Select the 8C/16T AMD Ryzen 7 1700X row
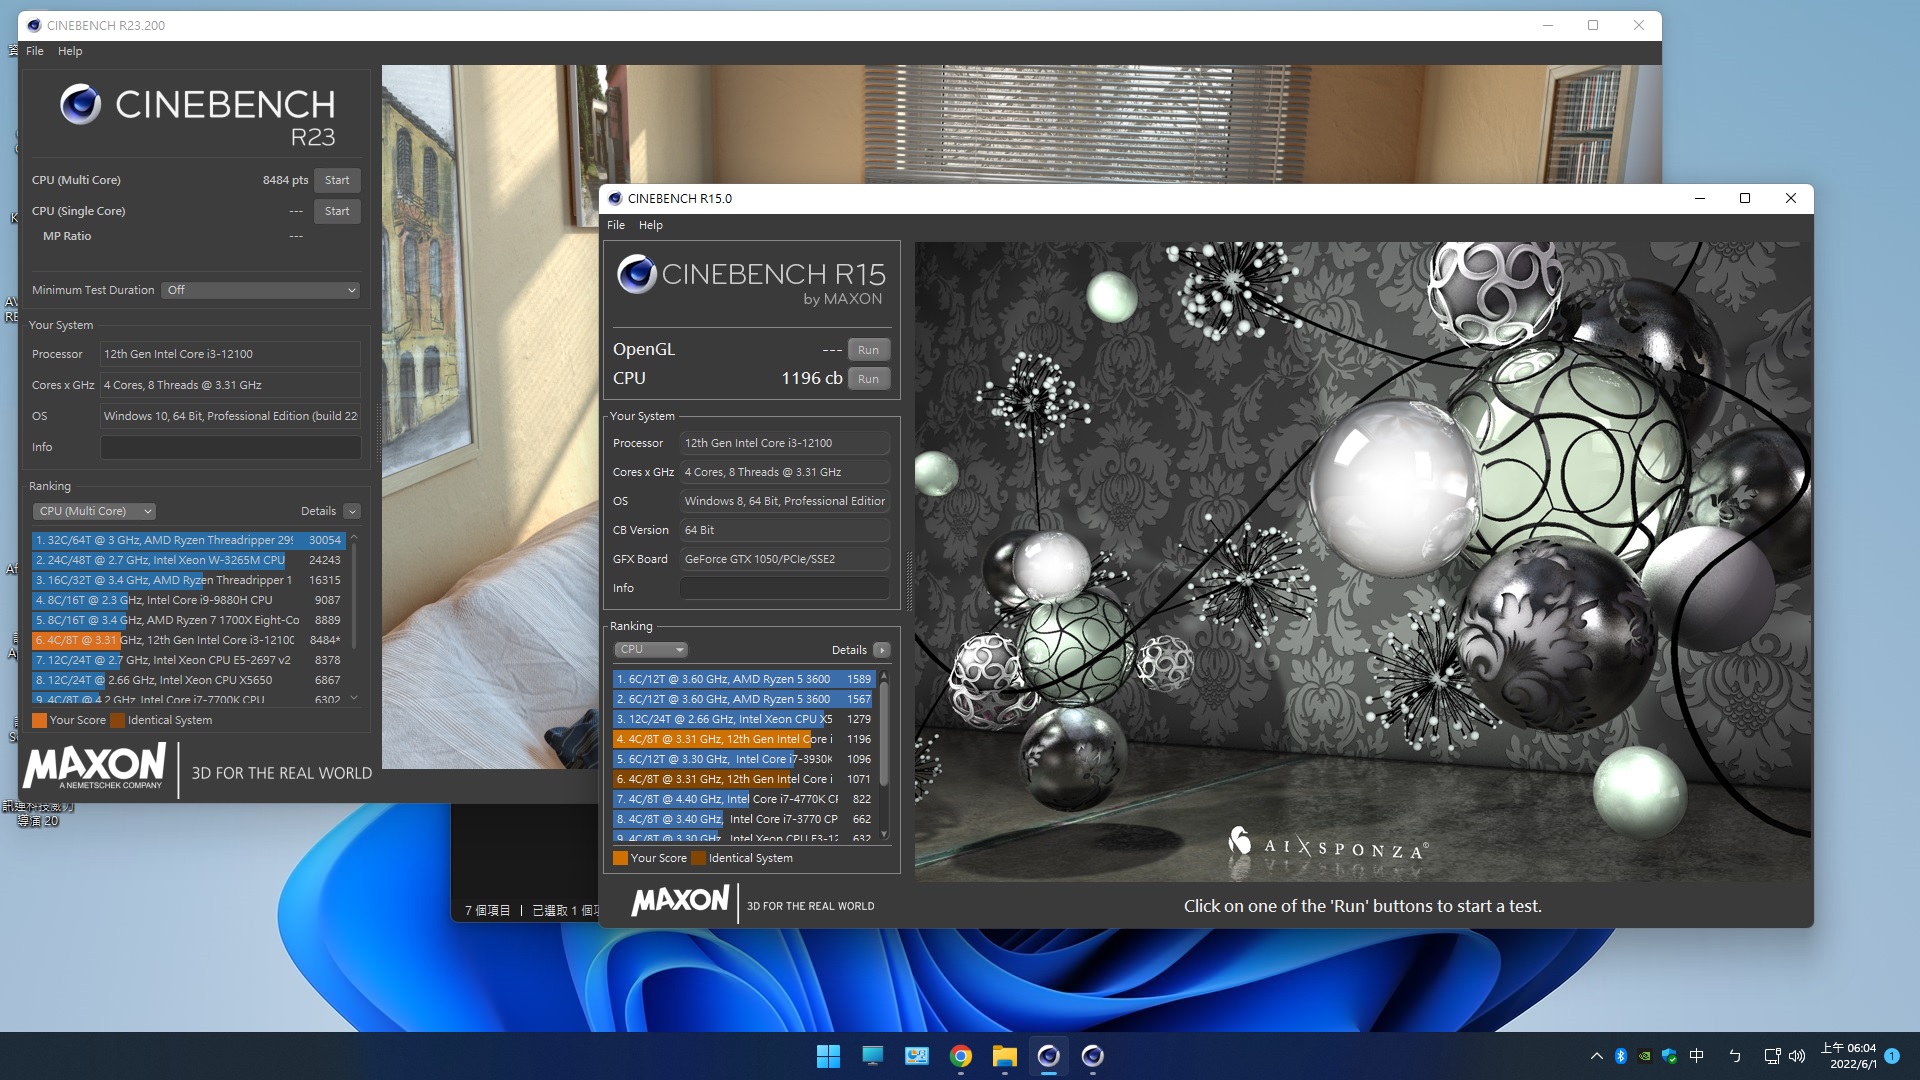Screen dimensions: 1920x1080 (x=189, y=620)
